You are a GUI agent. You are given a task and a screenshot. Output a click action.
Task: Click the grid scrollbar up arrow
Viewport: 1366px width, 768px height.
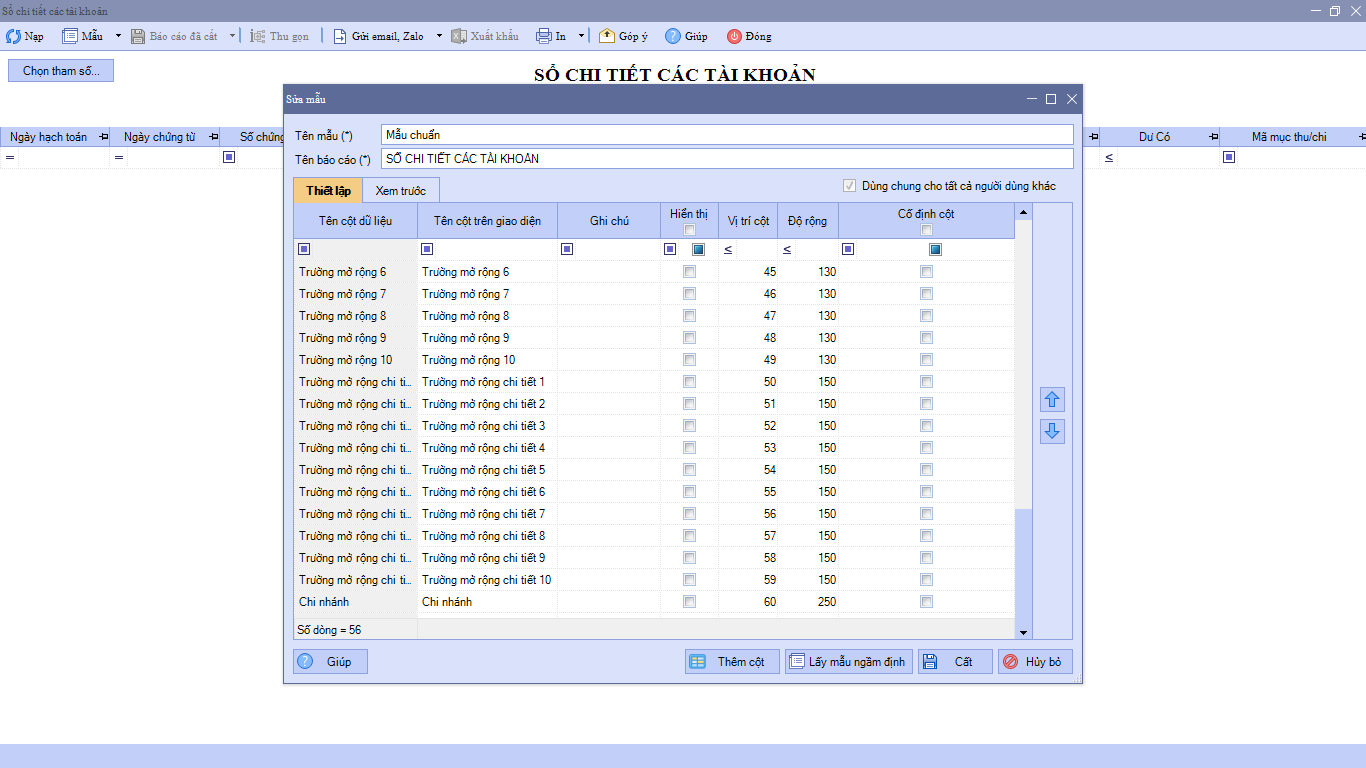[x=1023, y=212]
